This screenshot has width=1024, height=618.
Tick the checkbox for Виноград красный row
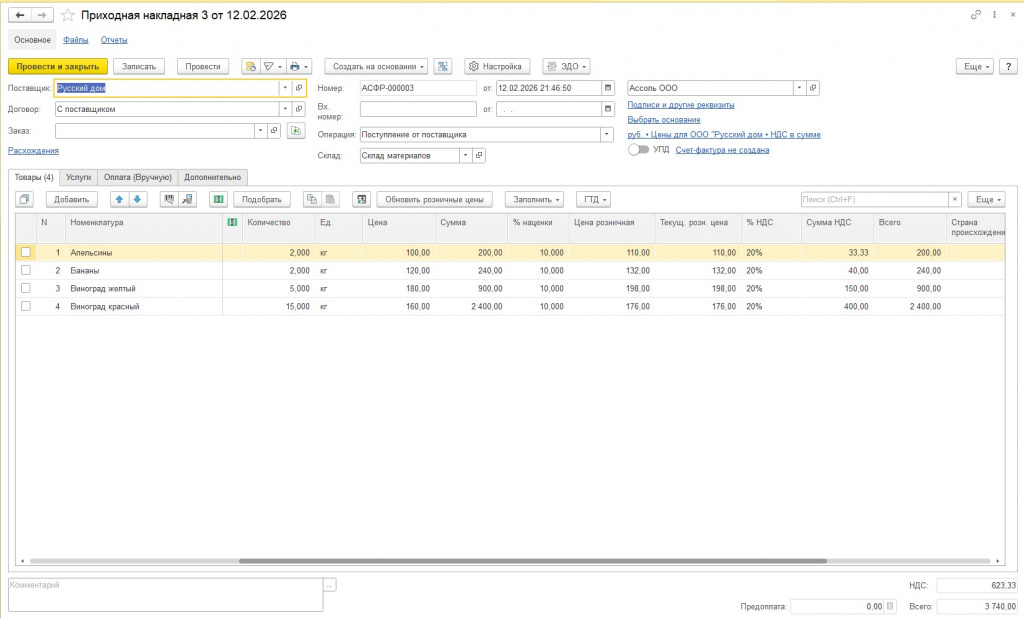point(26,307)
